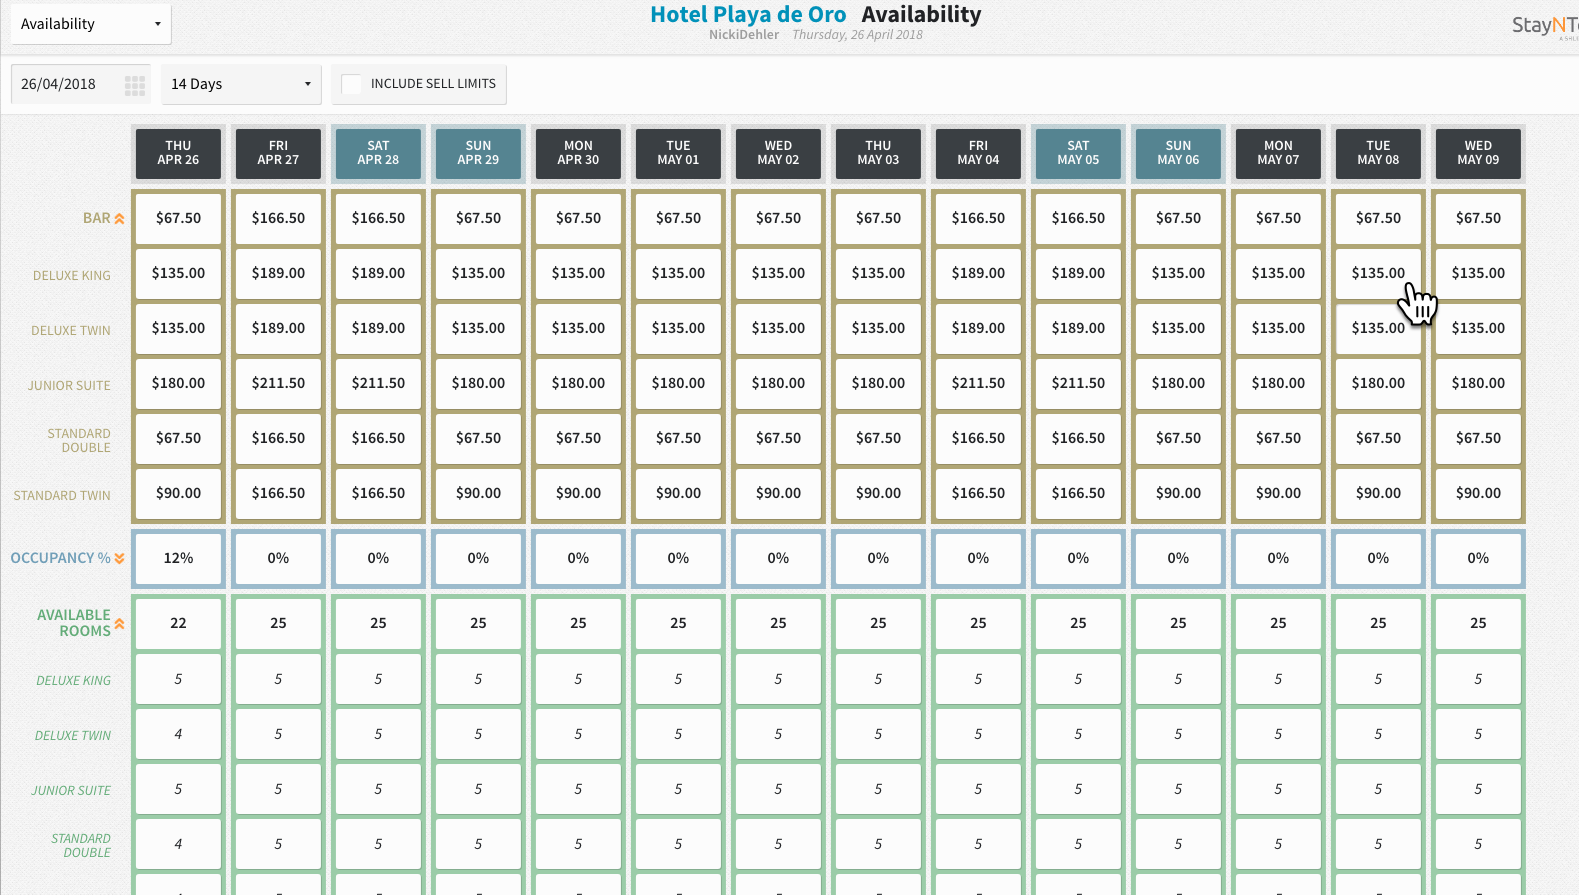Screen dimensions: 1579x895
Task: Click the 26/04/2018 date input field
Action: point(80,84)
